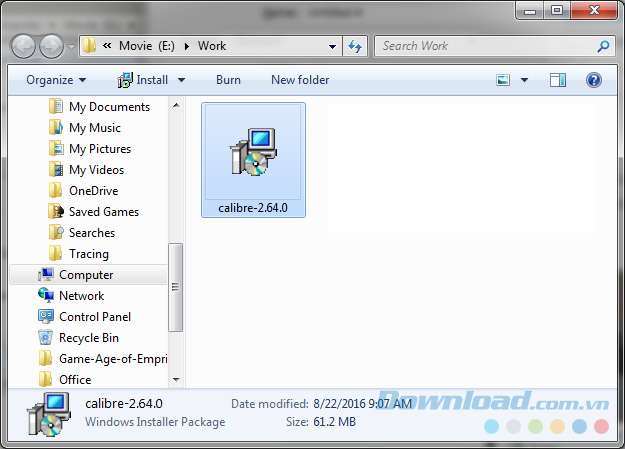
Task: Click the installer icon in details pane
Action: [49, 414]
